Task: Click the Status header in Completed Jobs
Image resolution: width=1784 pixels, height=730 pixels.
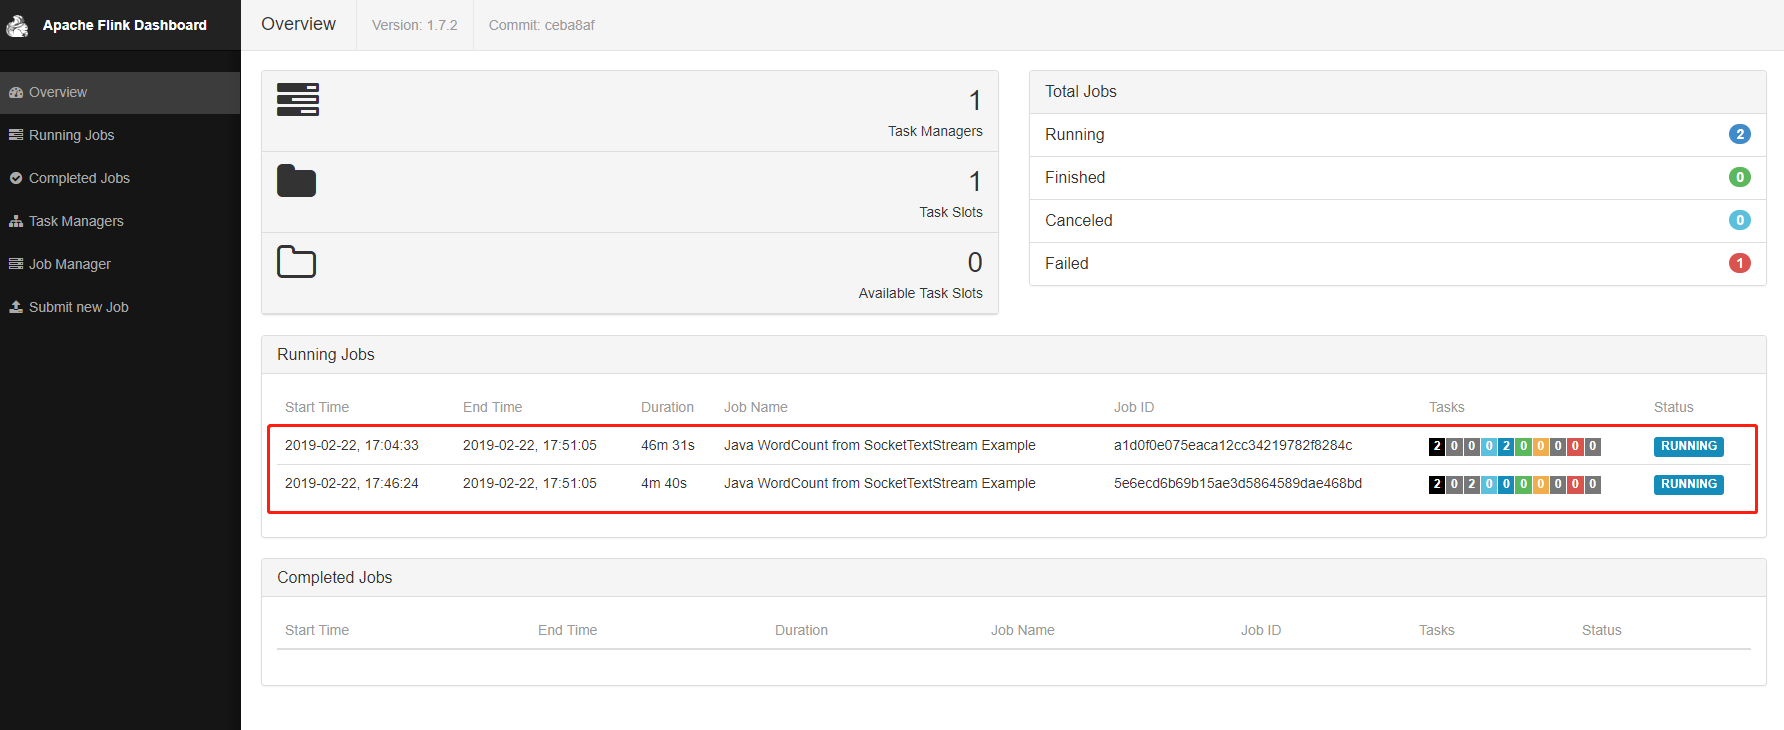Action: 1601,630
